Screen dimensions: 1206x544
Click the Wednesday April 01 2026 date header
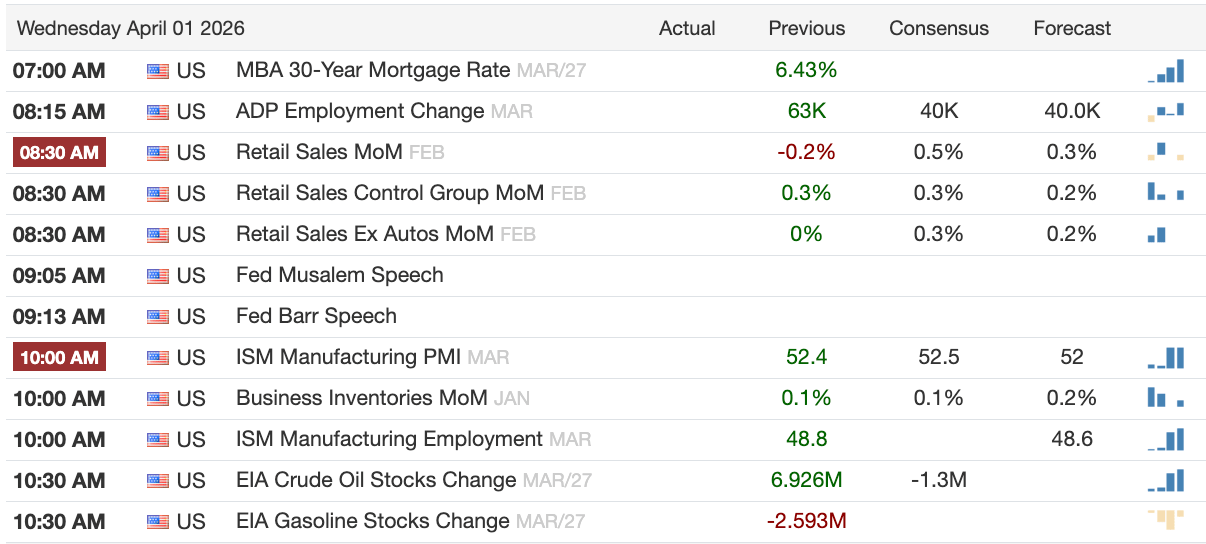click(x=130, y=29)
